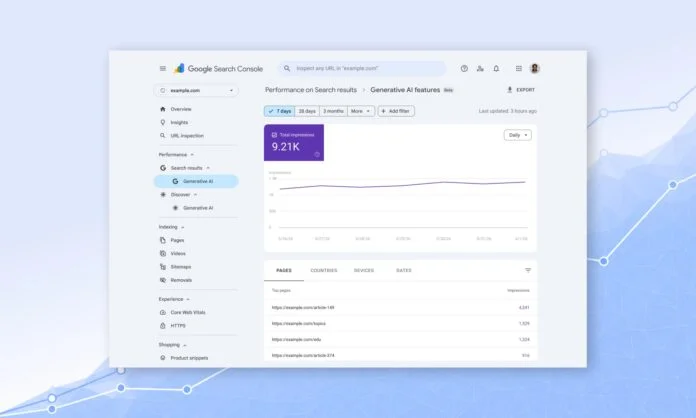Click the Removals icon in sidebar

point(162,280)
